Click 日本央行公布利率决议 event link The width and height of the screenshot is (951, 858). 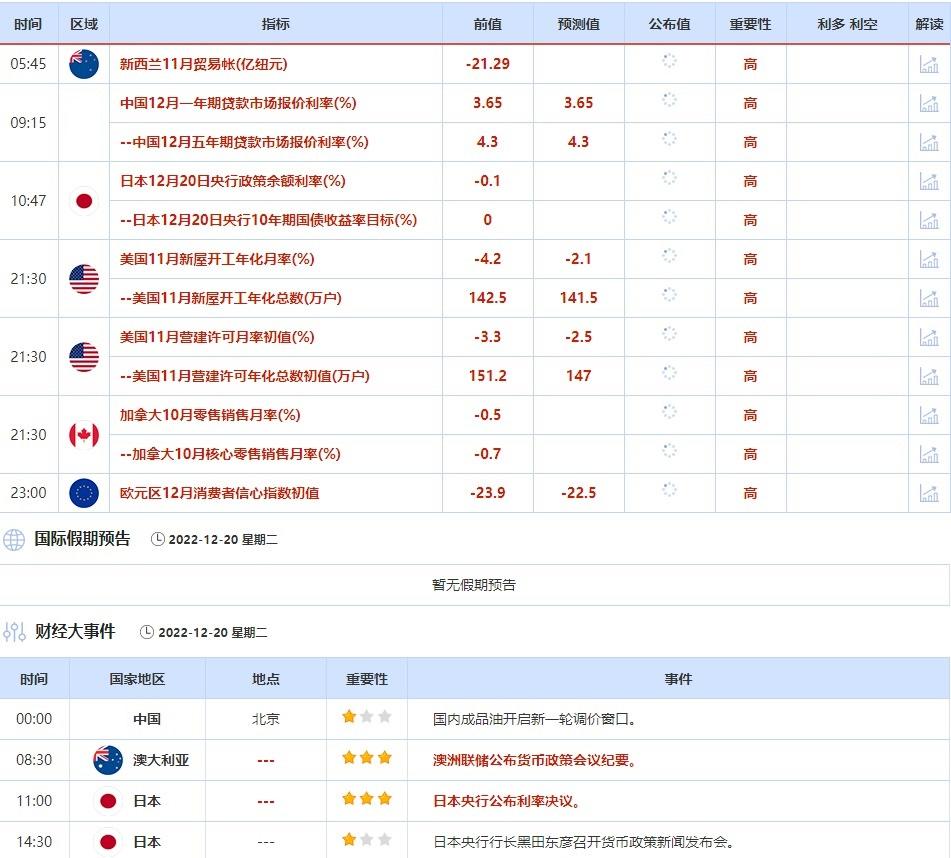click(x=506, y=801)
